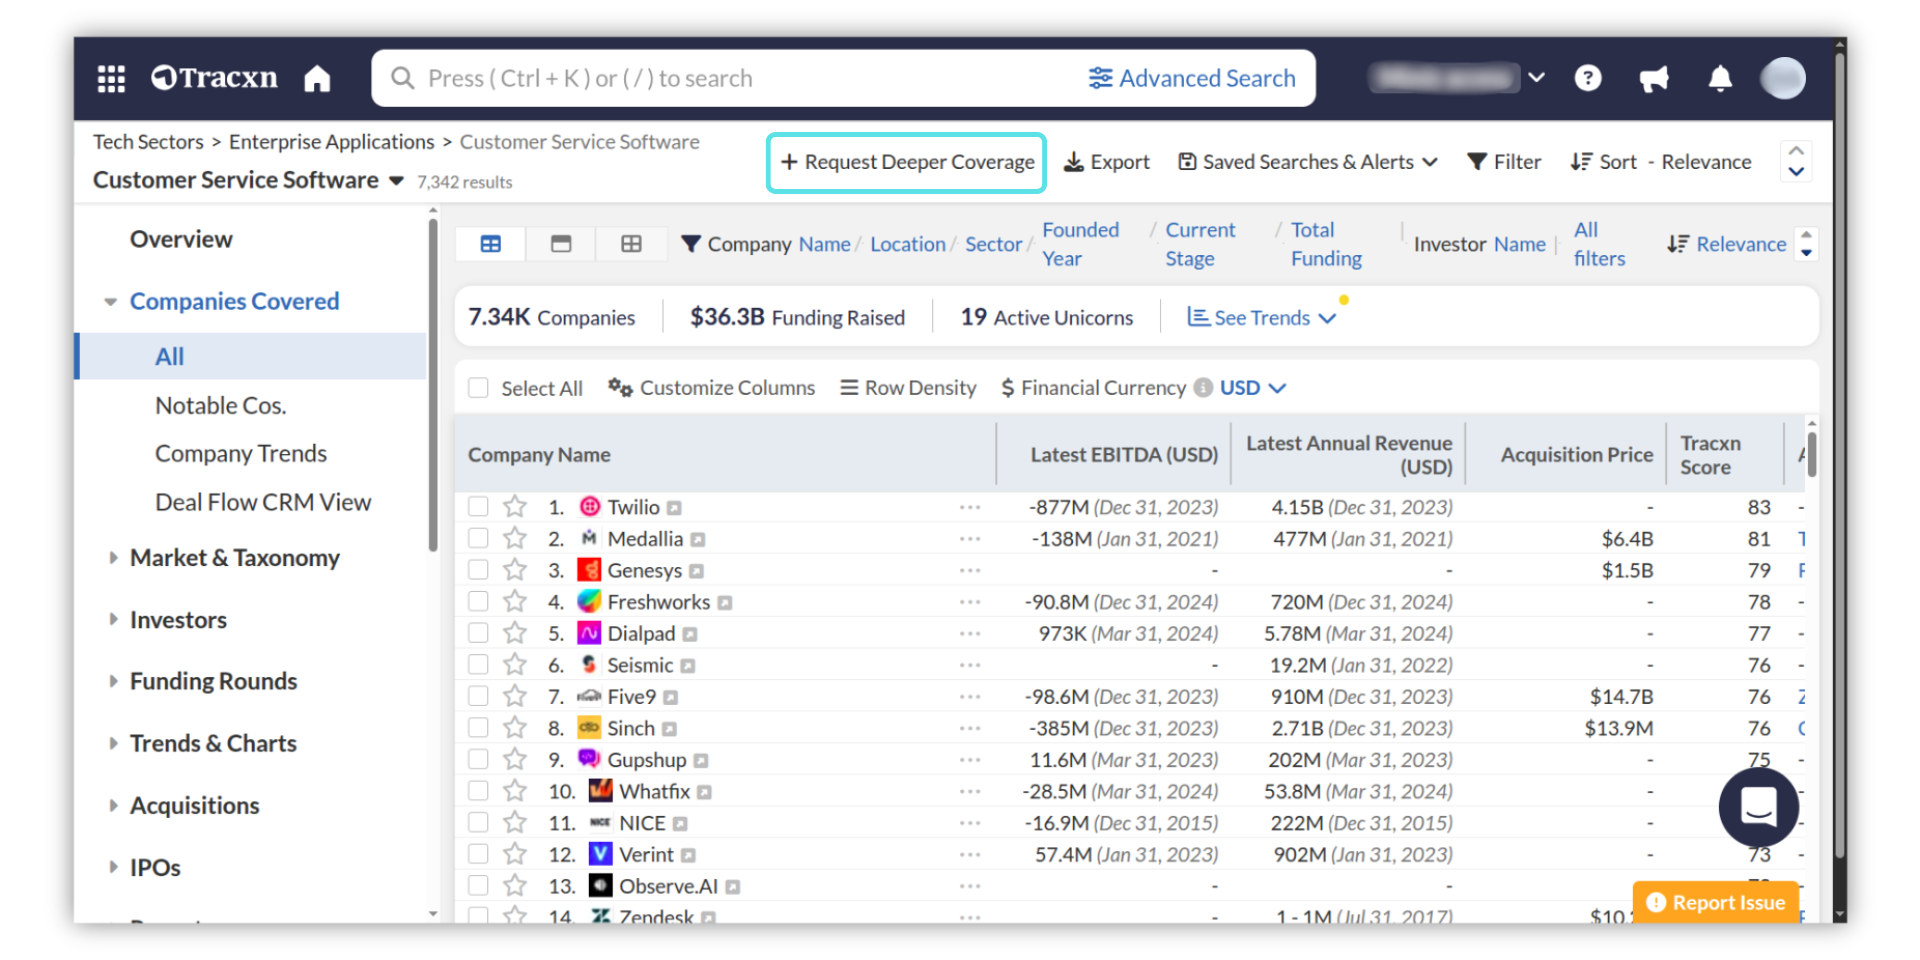Screen dimensions: 1920x960
Task: Star the Twilio company row
Action: (x=515, y=507)
